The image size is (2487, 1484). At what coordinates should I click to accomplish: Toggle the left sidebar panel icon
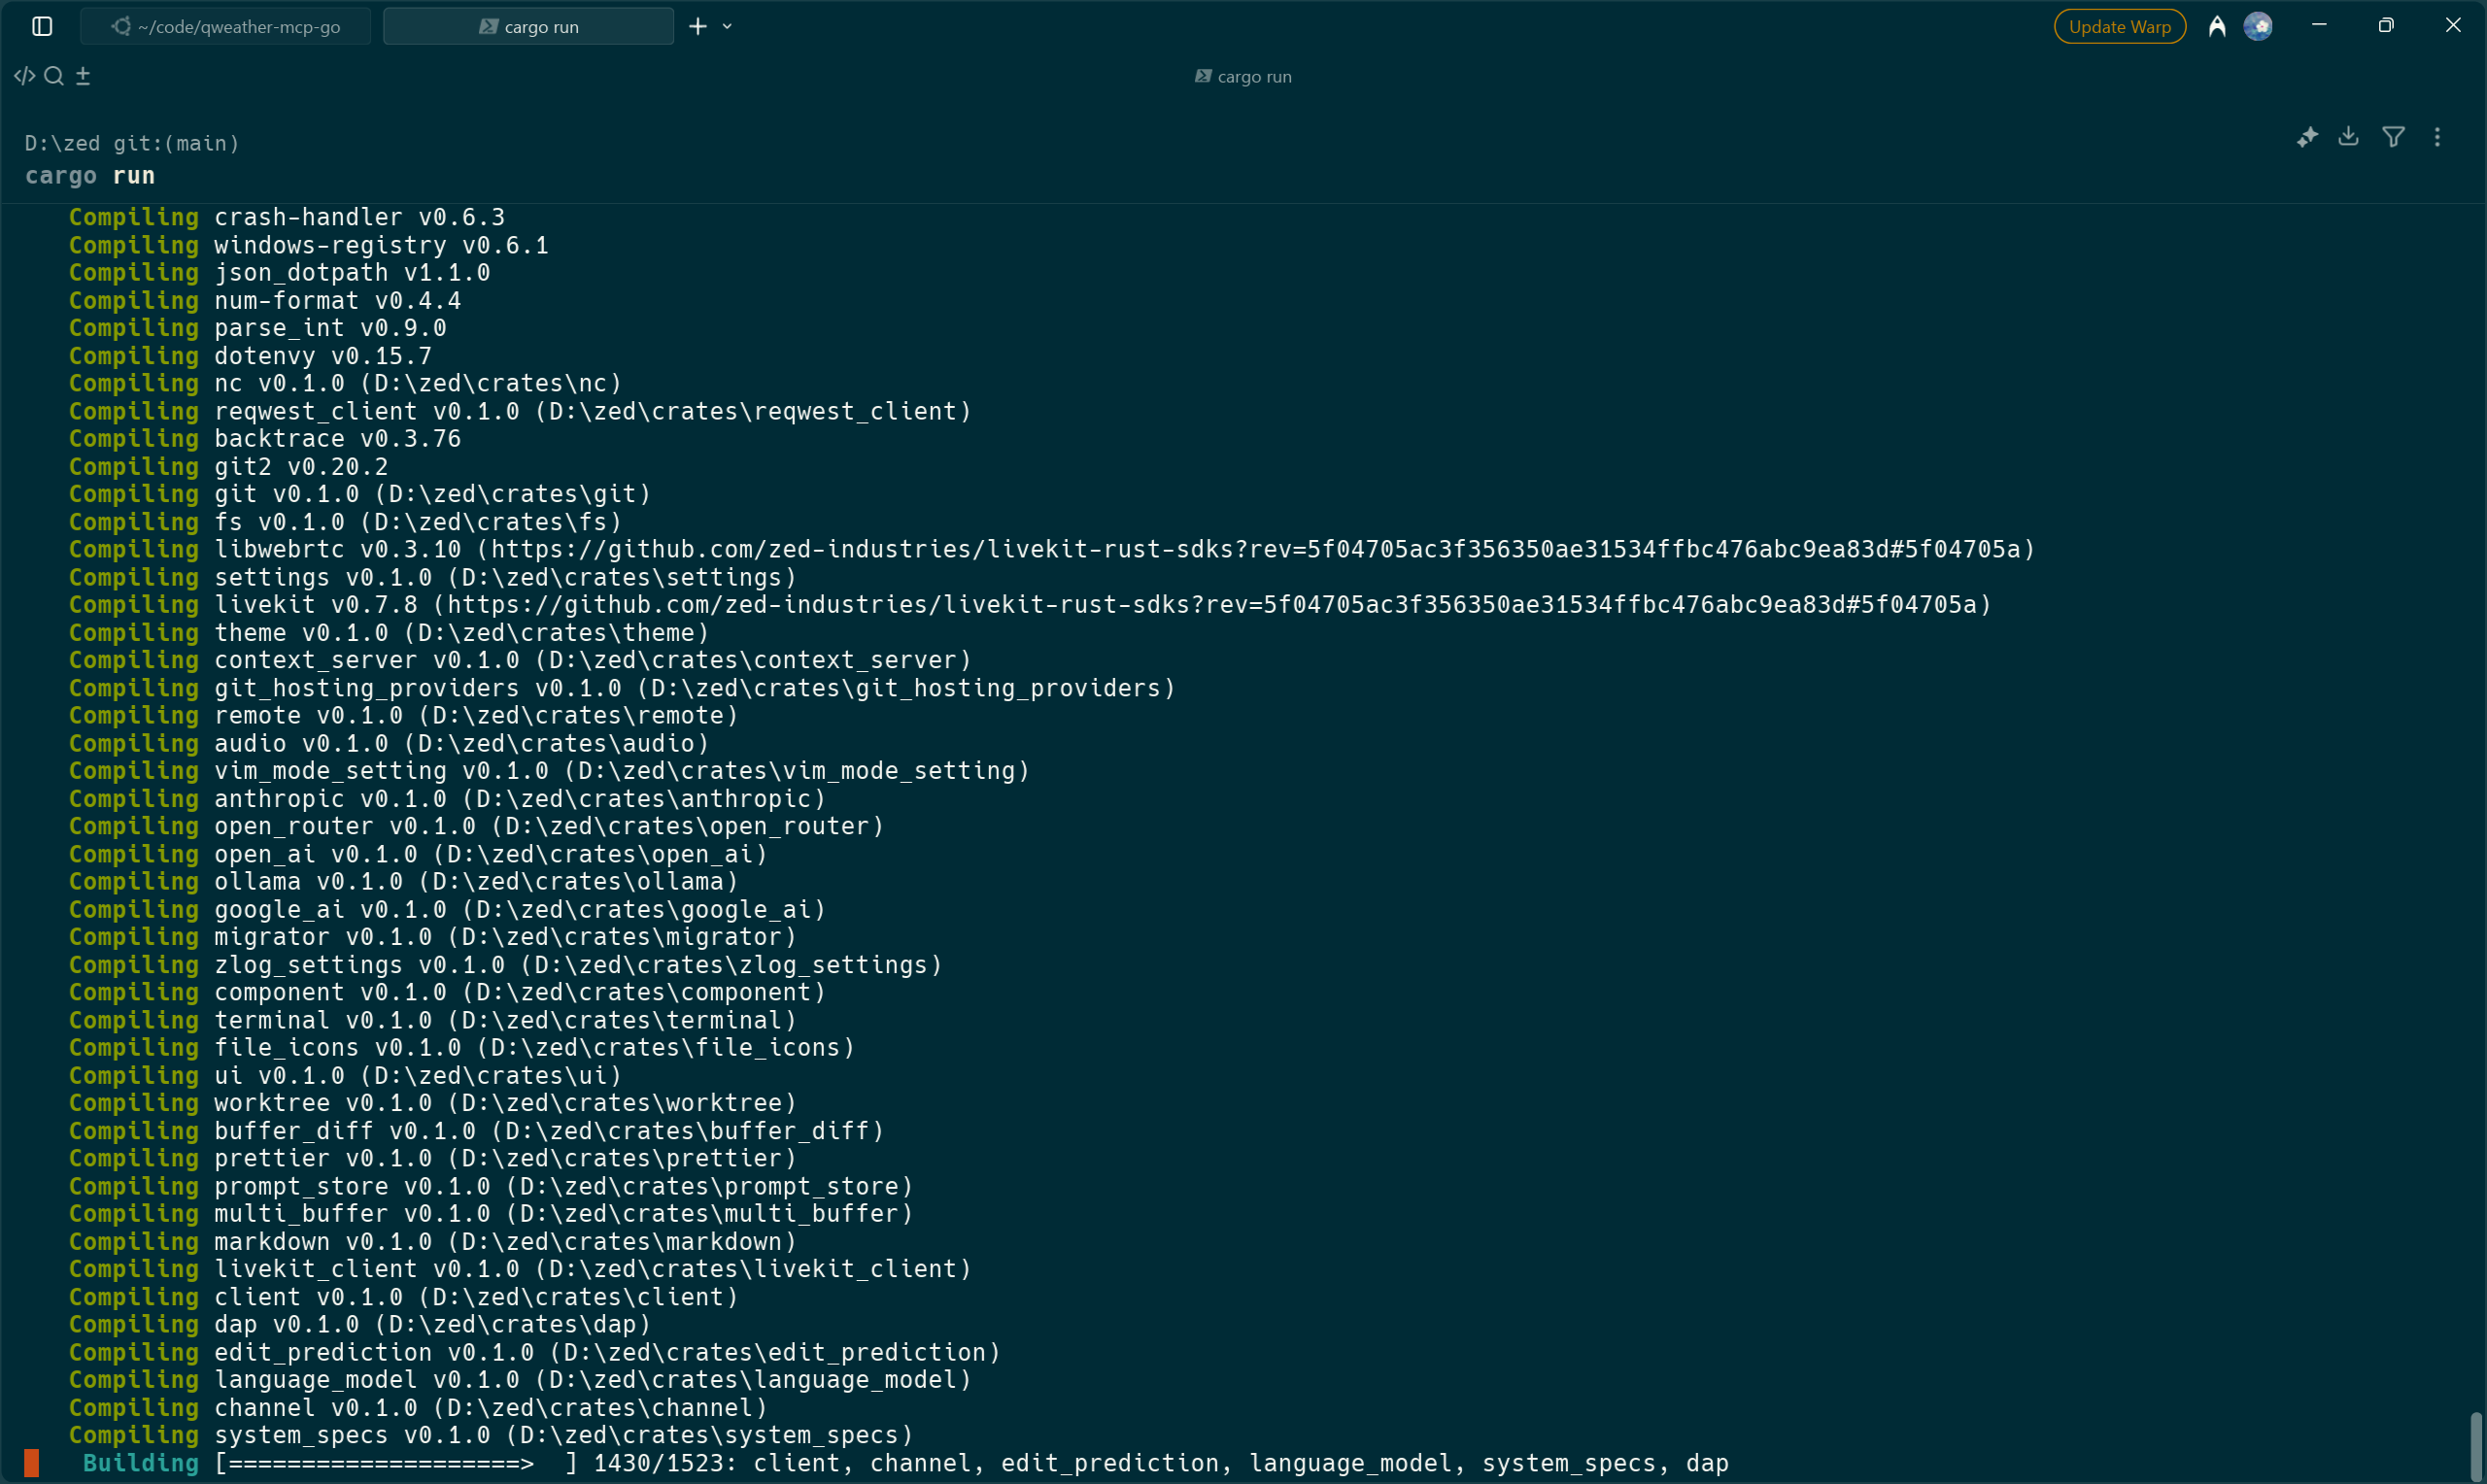(42, 26)
